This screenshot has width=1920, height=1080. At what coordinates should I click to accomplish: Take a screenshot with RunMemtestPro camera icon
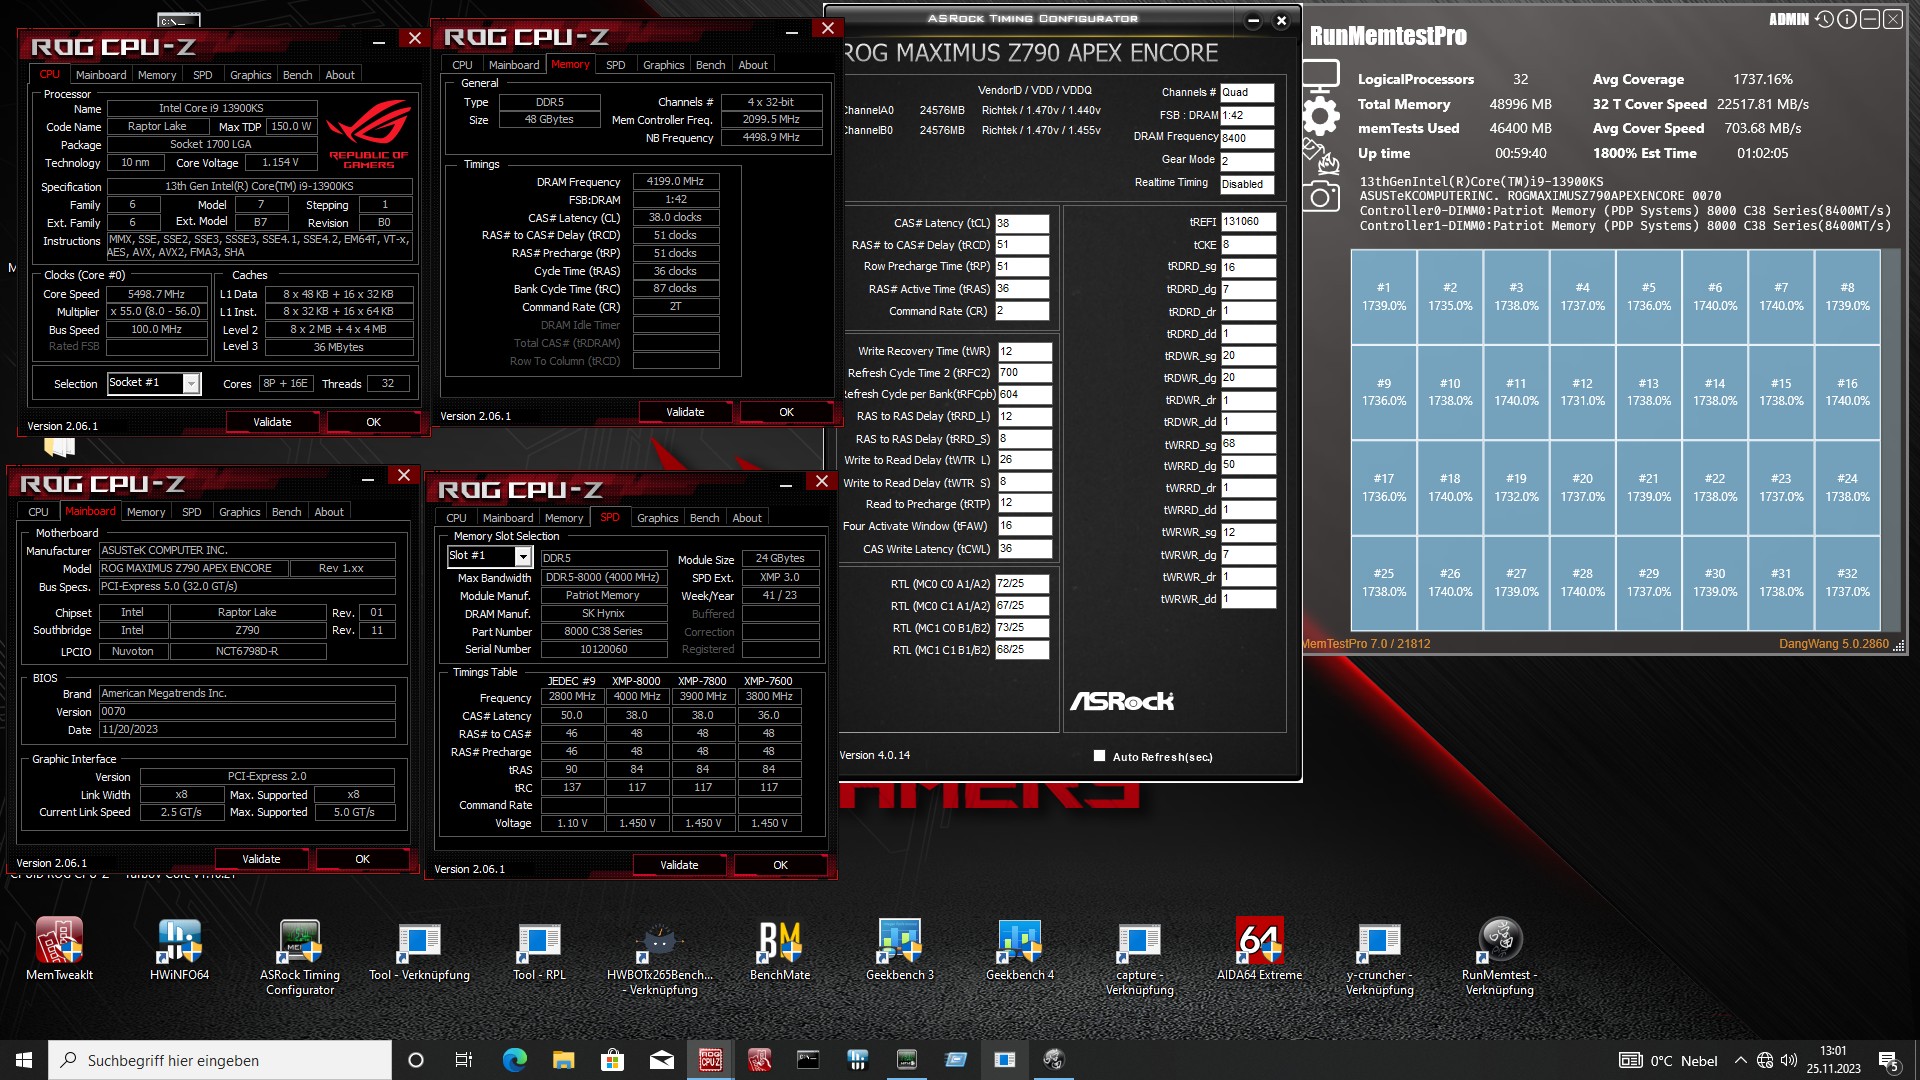pos(1320,196)
